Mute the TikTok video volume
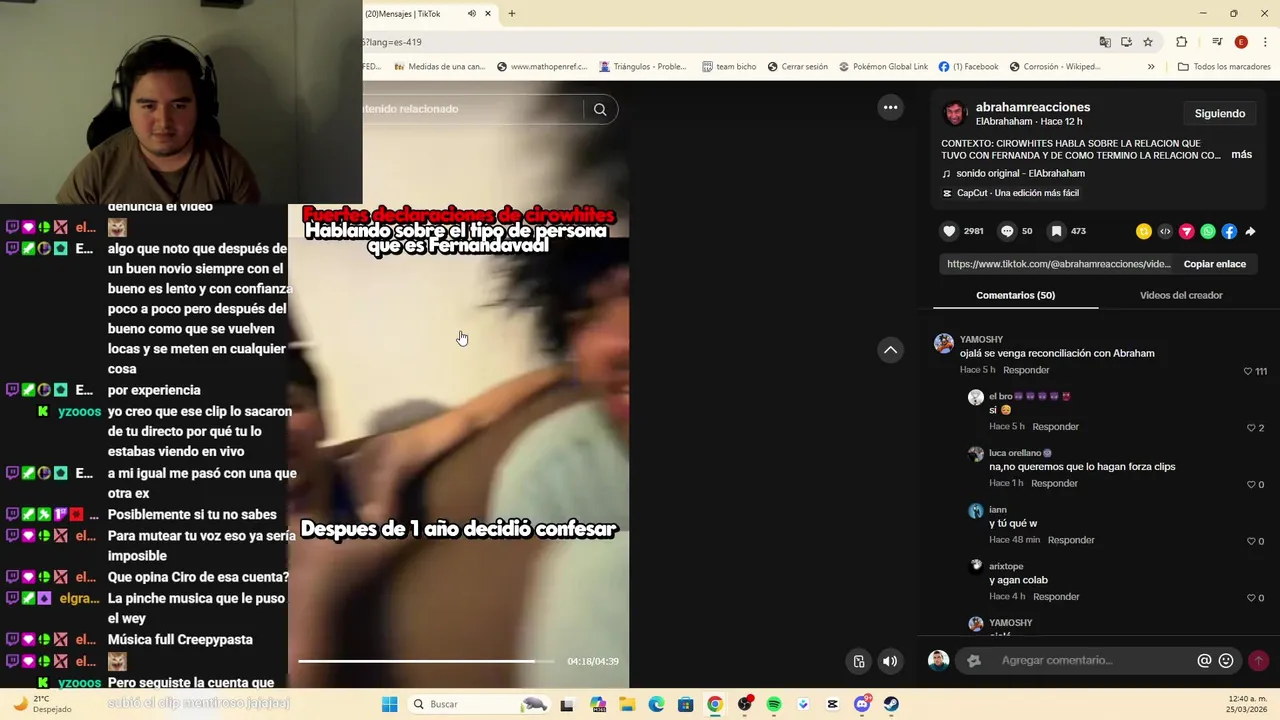 click(x=890, y=661)
